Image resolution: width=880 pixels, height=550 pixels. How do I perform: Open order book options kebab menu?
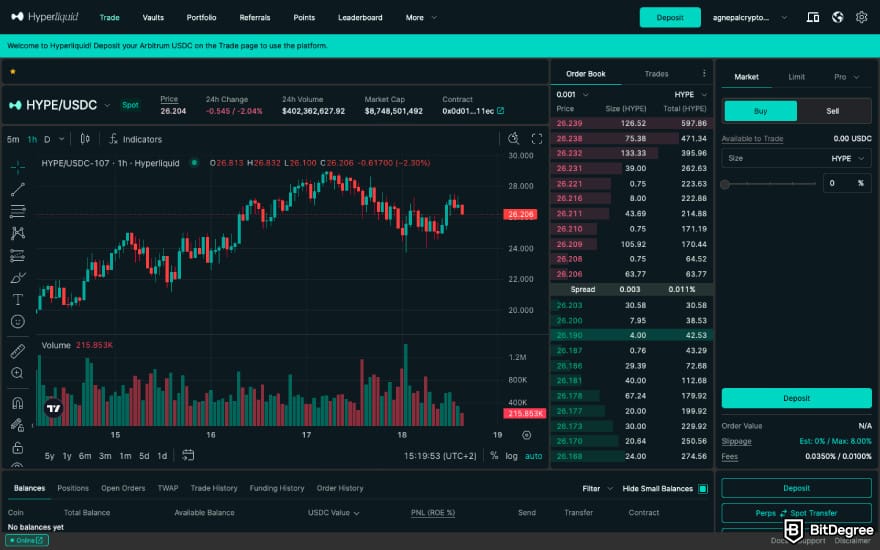pyautogui.click(x=704, y=74)
